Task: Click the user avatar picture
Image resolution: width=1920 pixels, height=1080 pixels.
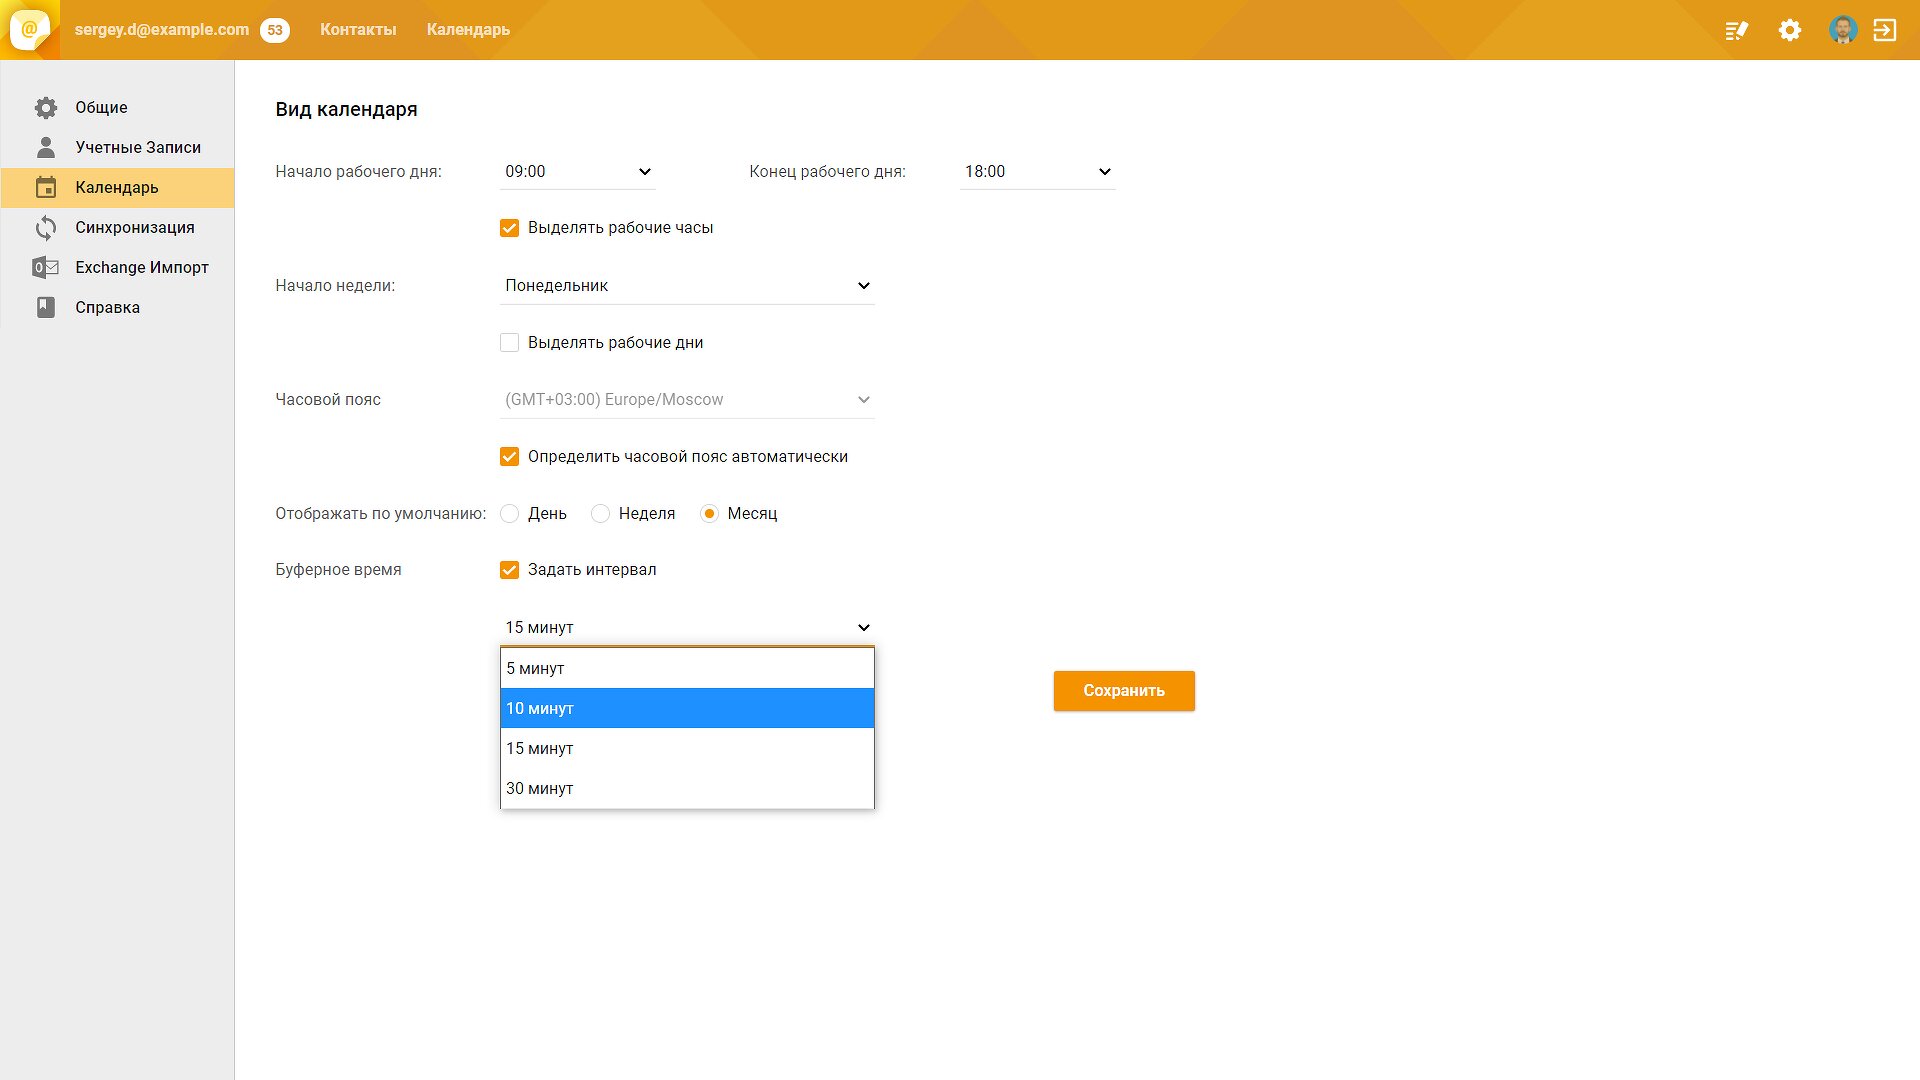Action: 1843,30
